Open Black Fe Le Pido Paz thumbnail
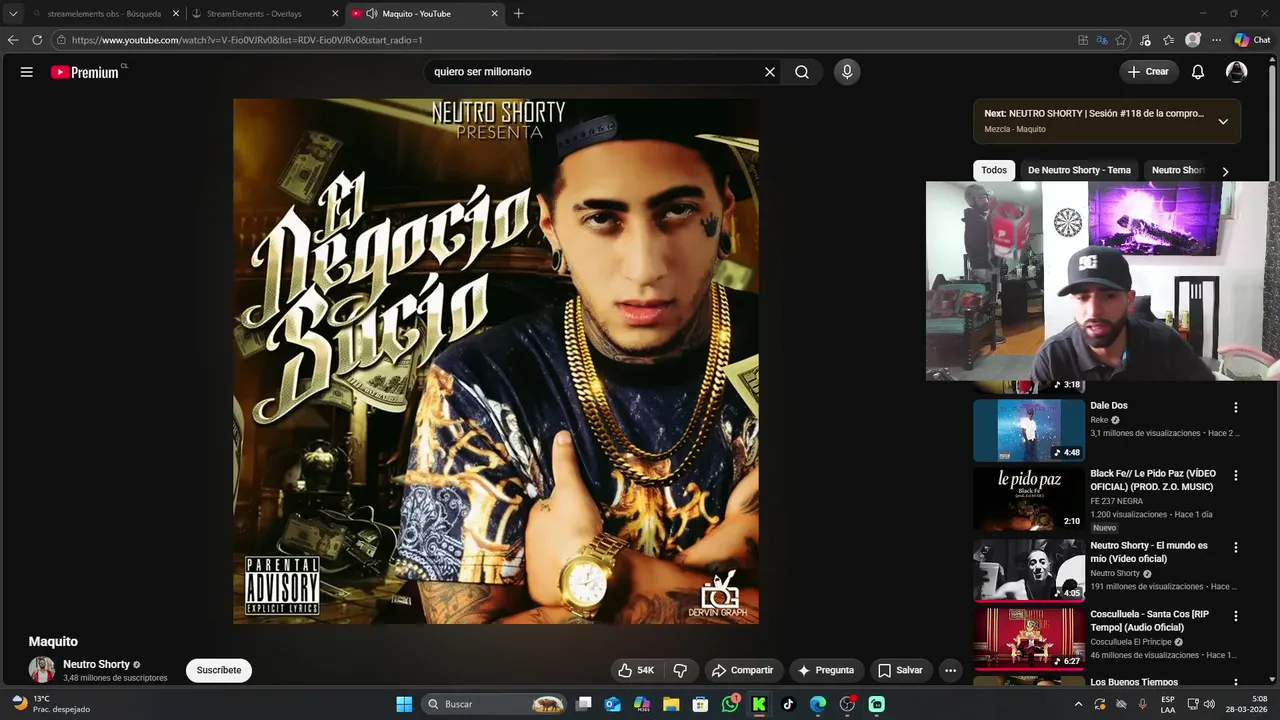 pyautogui.click(x=1029, y=499)
